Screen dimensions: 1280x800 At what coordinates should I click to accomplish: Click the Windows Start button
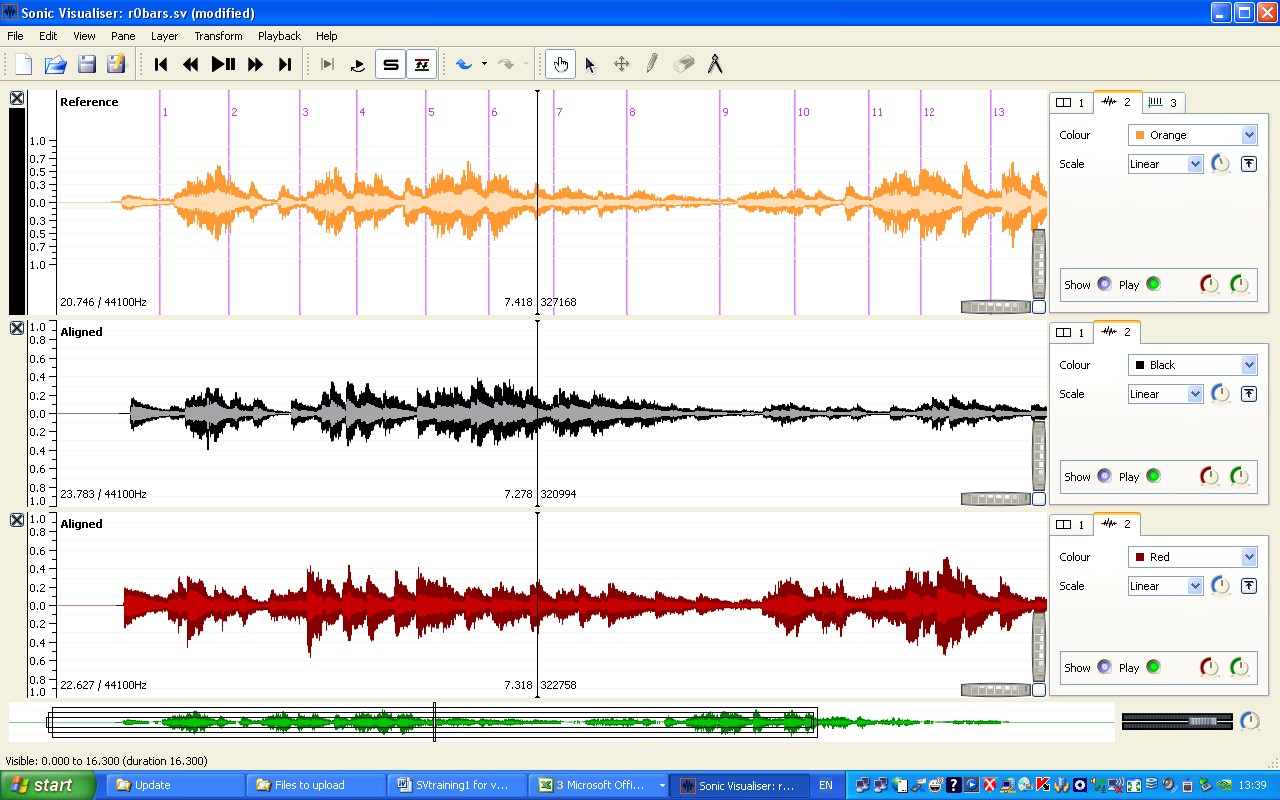[48, 785]
